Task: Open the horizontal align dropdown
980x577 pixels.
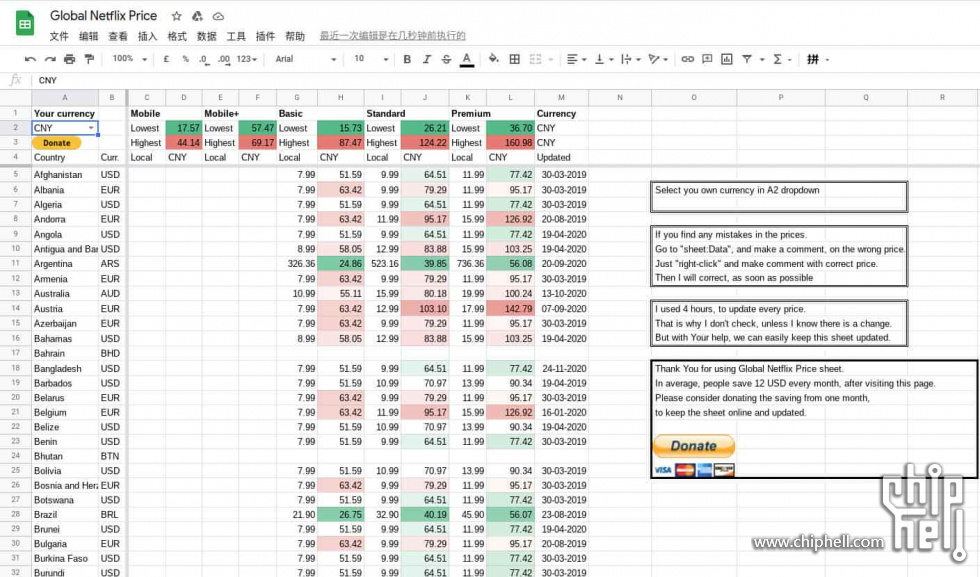Action: (x=576, y=59)
